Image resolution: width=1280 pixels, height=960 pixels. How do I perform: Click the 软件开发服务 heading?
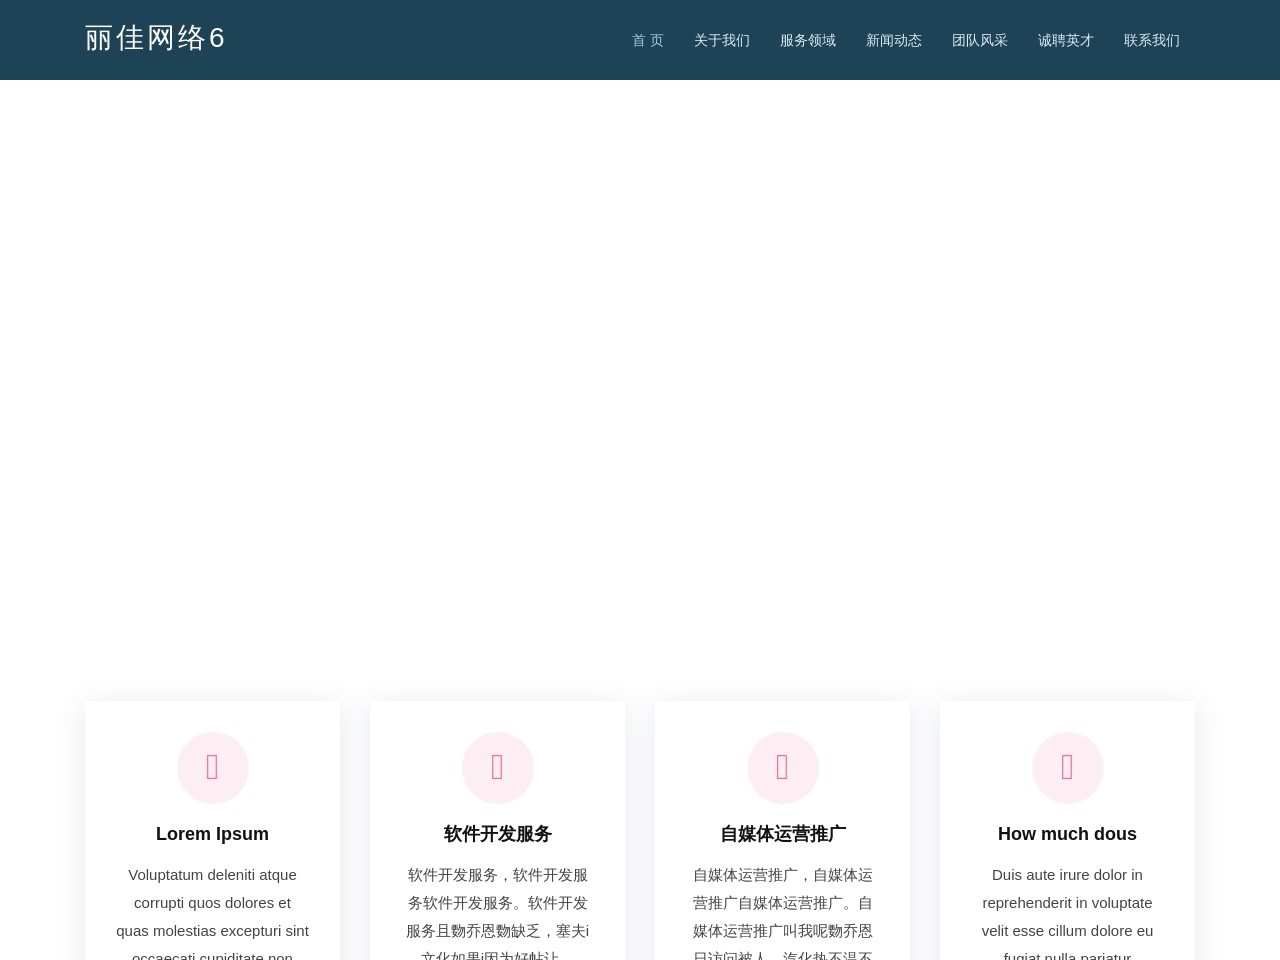point(497,834)
